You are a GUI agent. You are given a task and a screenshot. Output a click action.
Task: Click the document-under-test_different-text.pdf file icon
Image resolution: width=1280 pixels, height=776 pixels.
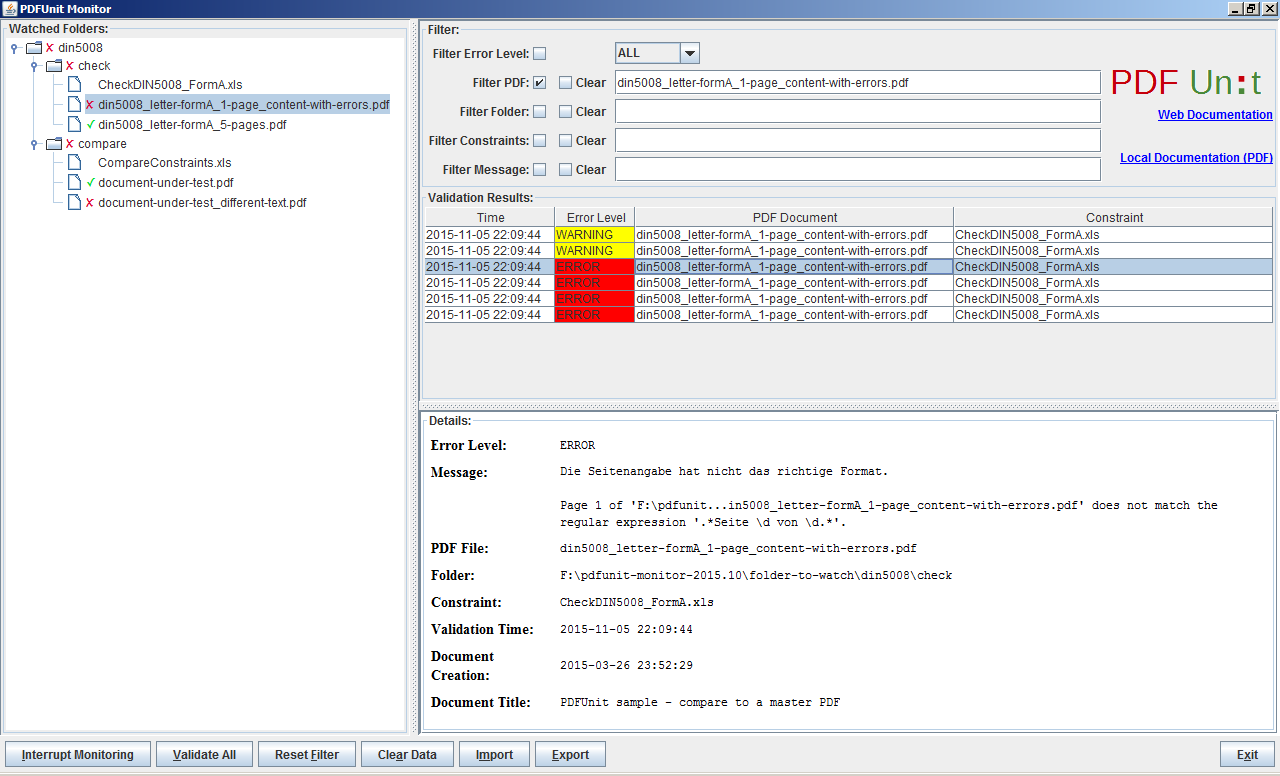(74, 203)
